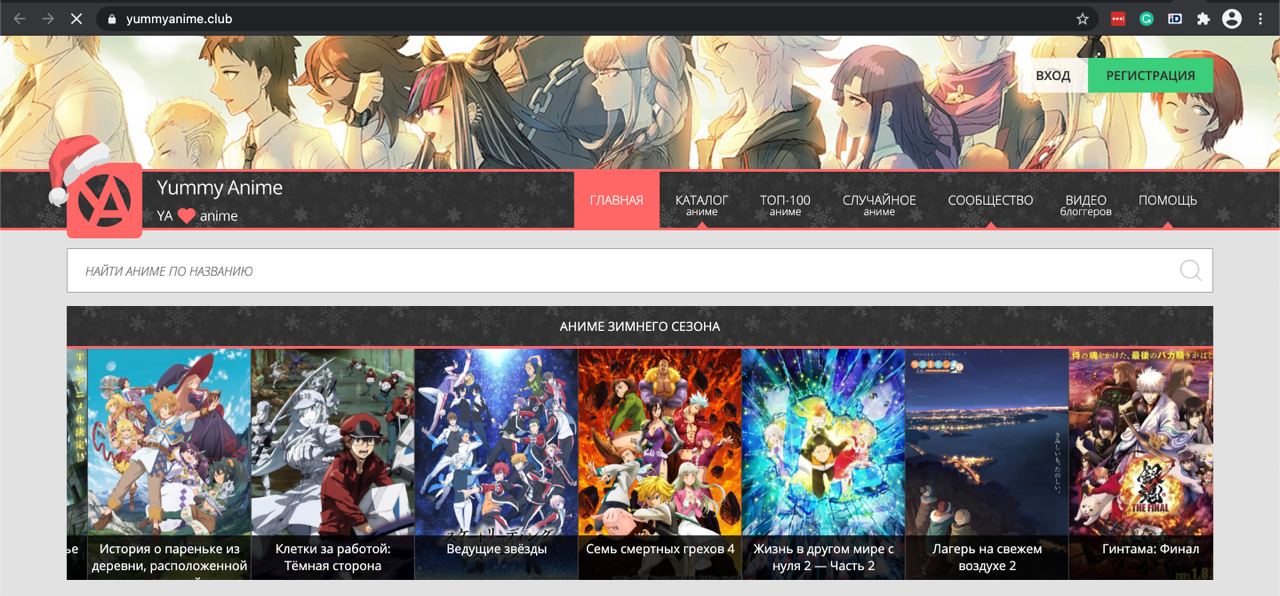
Task: Click the Гинтама: Финал caption
Action: pyautogui.click(x=1150, y=549)
